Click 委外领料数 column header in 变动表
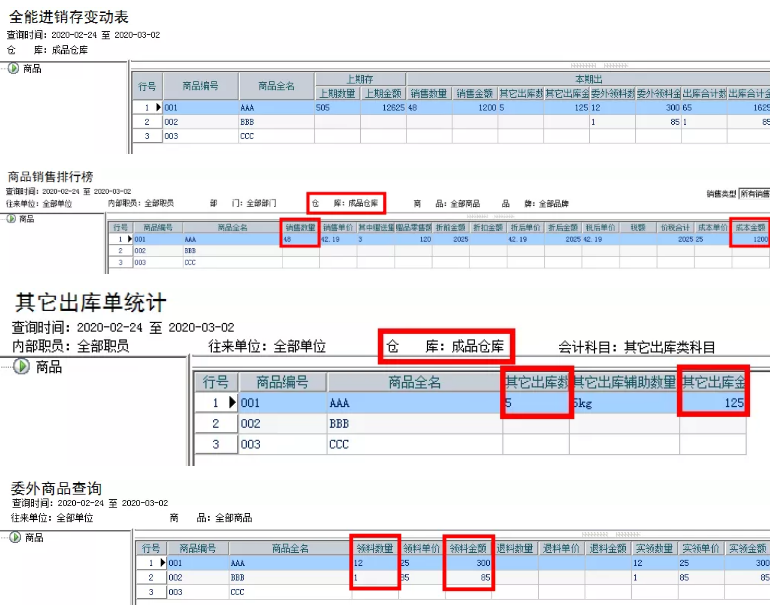This screenshot has height=616, width=770. [x=612, y=93]
